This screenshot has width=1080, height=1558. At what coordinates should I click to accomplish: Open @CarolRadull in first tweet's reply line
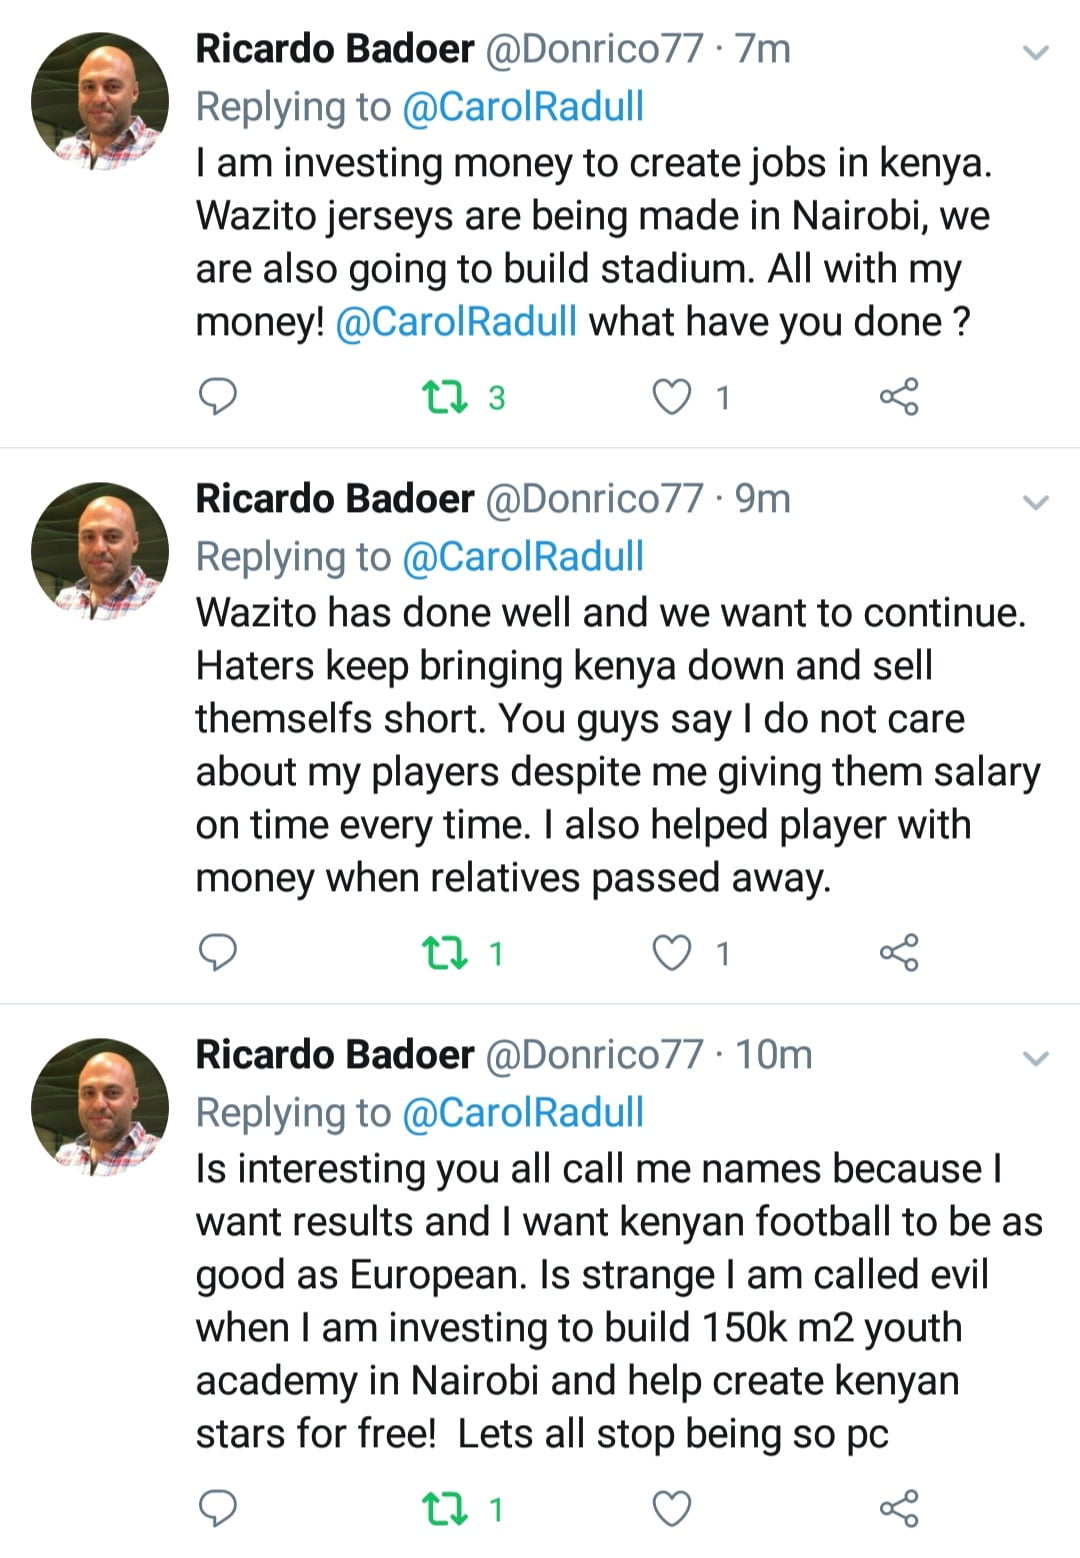tap(522, 107)
